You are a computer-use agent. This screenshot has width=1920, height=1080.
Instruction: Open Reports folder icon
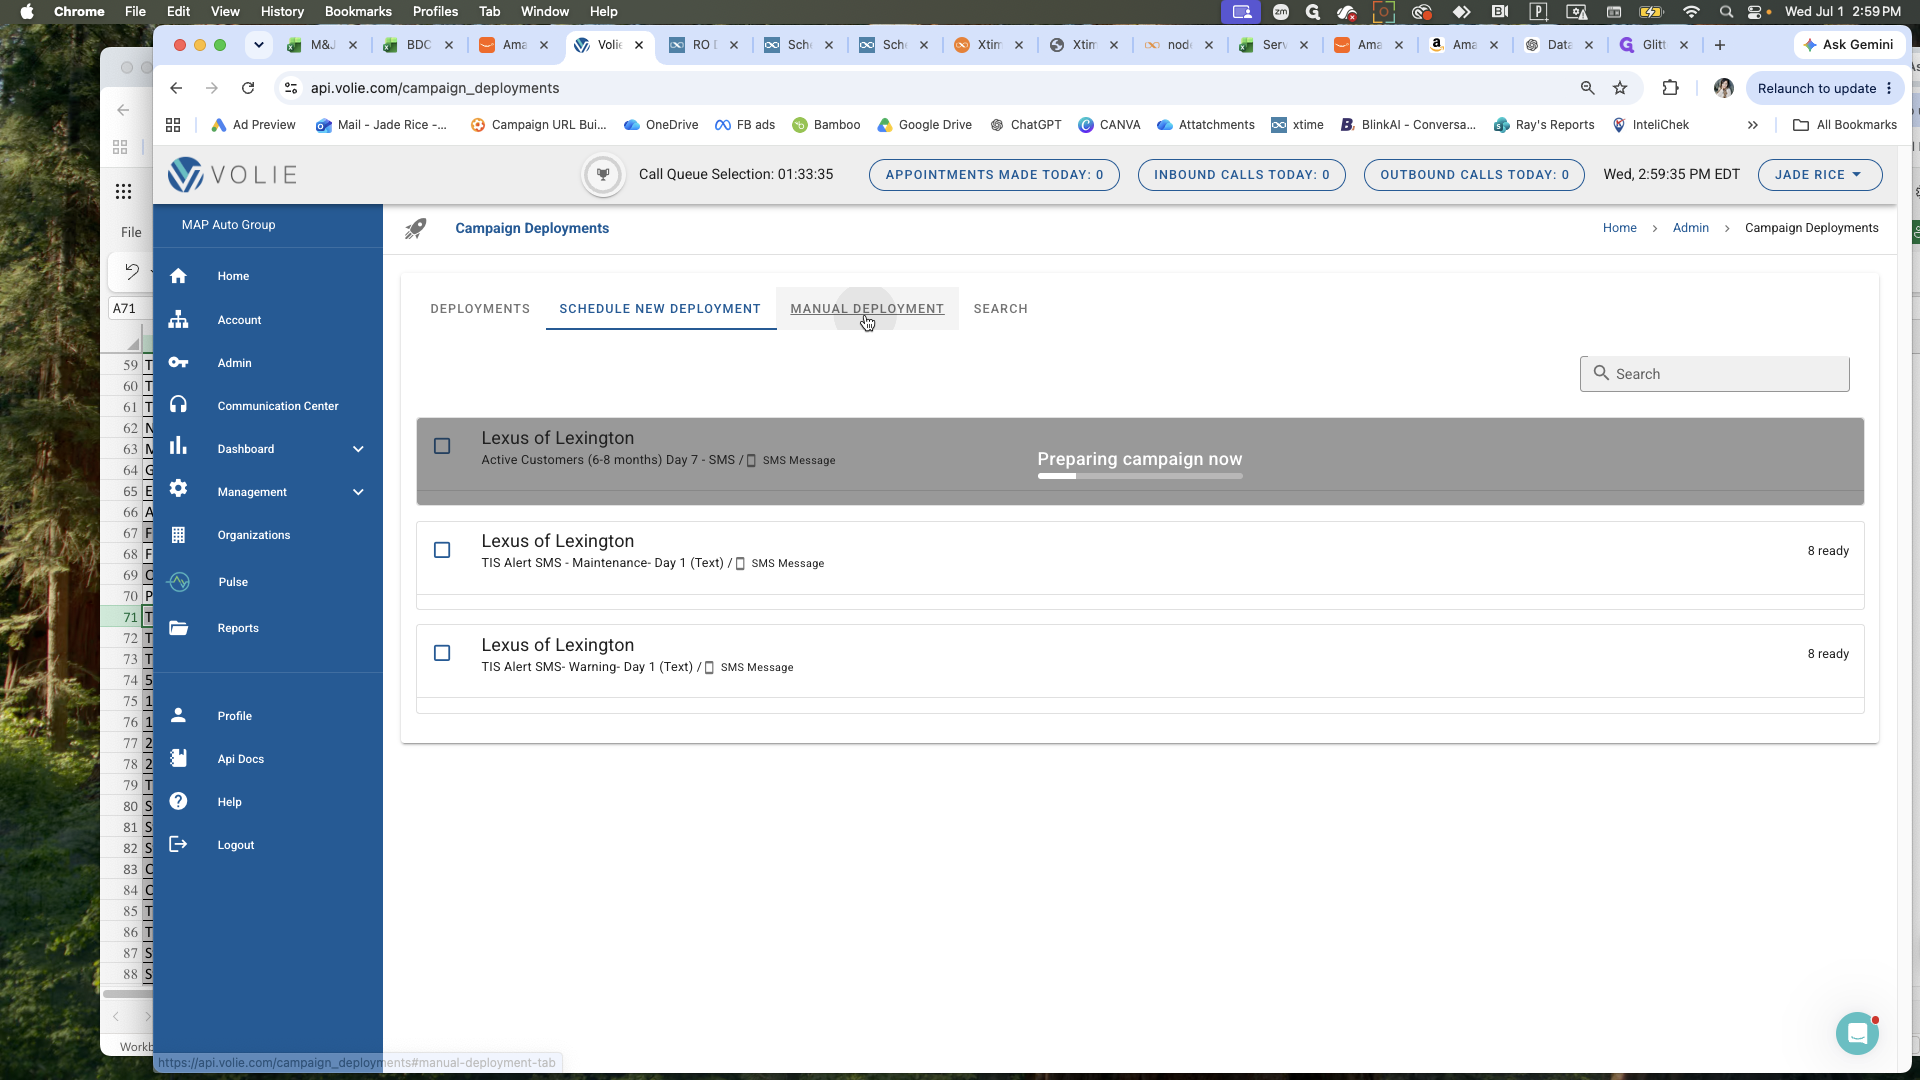178,628
